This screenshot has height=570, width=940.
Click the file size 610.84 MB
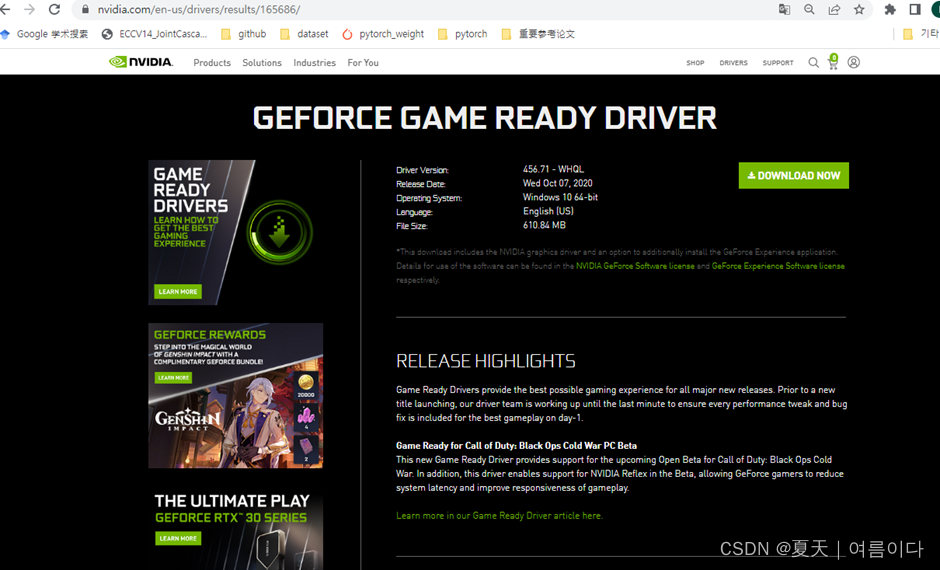544,225
